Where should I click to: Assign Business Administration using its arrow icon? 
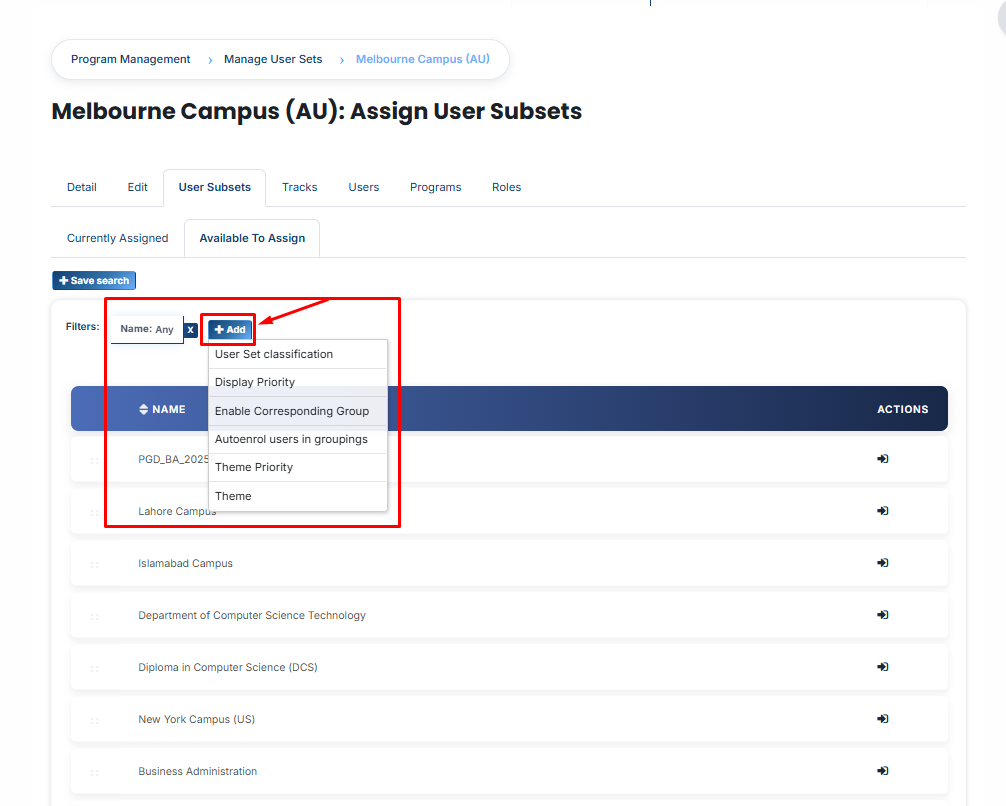tap(883, 771)
